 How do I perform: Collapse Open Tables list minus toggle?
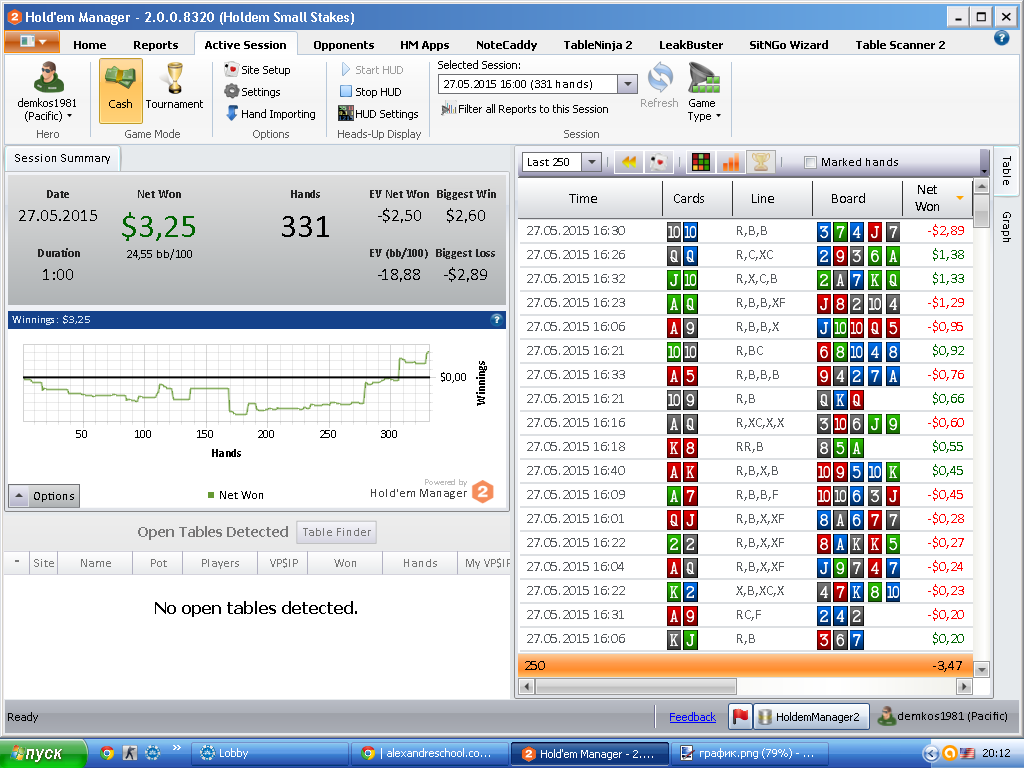16,562
